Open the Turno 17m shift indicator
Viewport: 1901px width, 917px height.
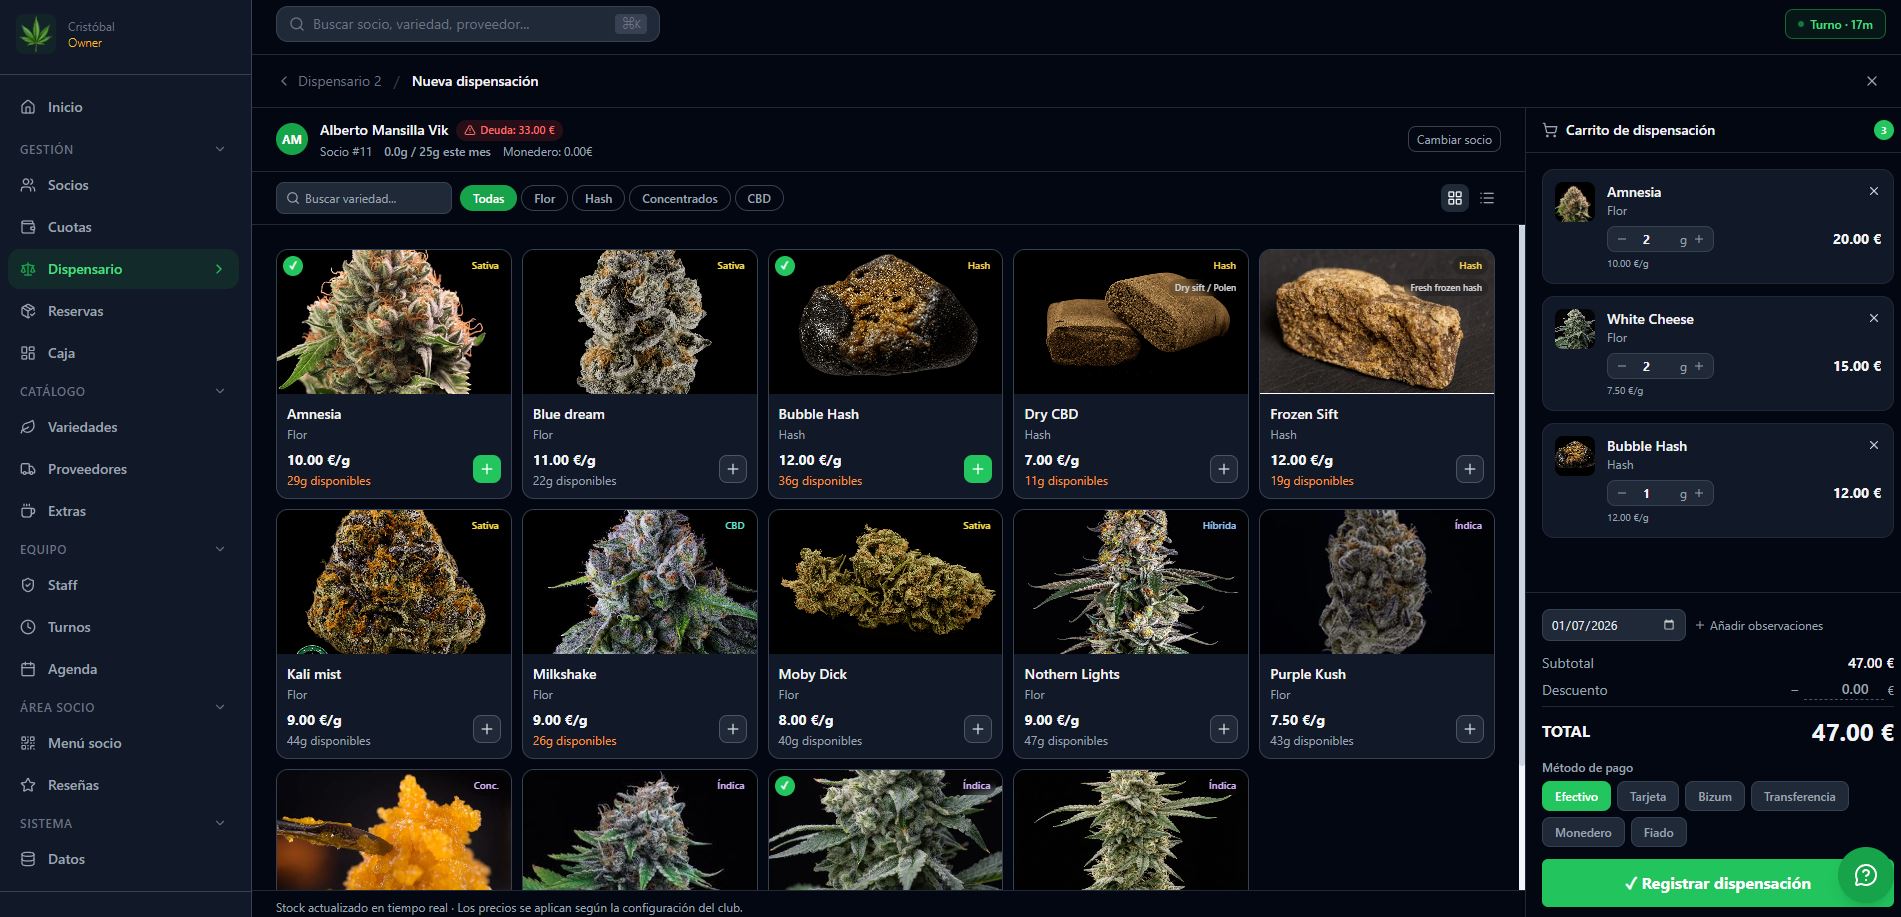pyautogui.click(x=1834, y=24)
